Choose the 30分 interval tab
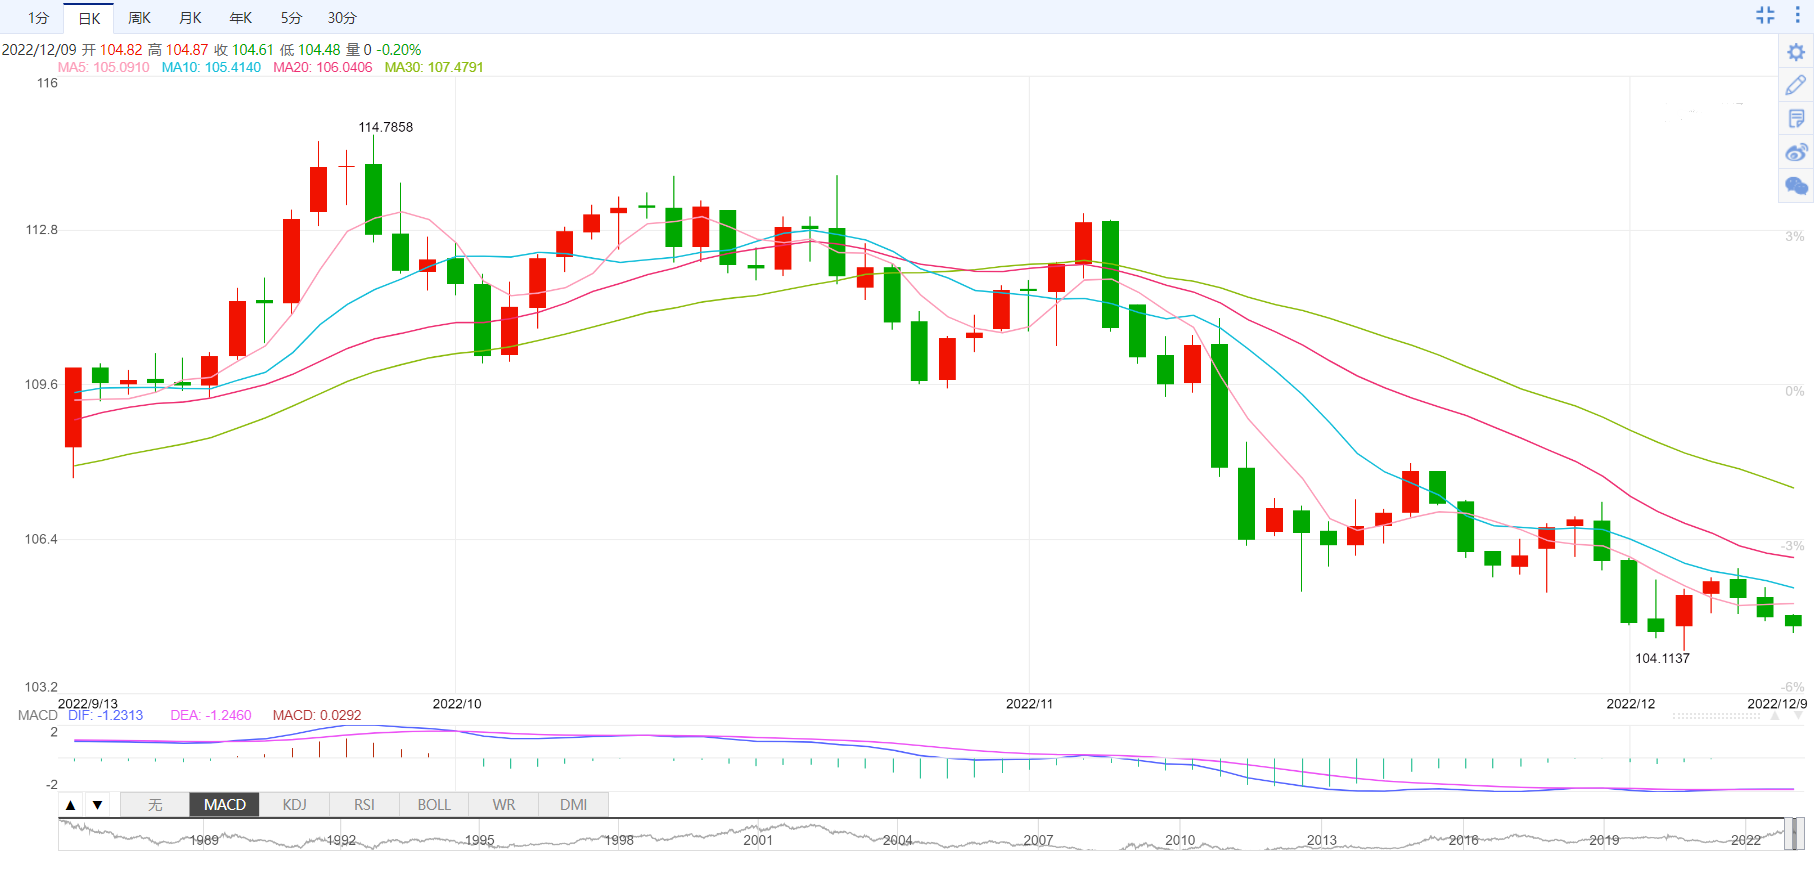This screenshot has width=1814, height=874. tap(342, 18)
